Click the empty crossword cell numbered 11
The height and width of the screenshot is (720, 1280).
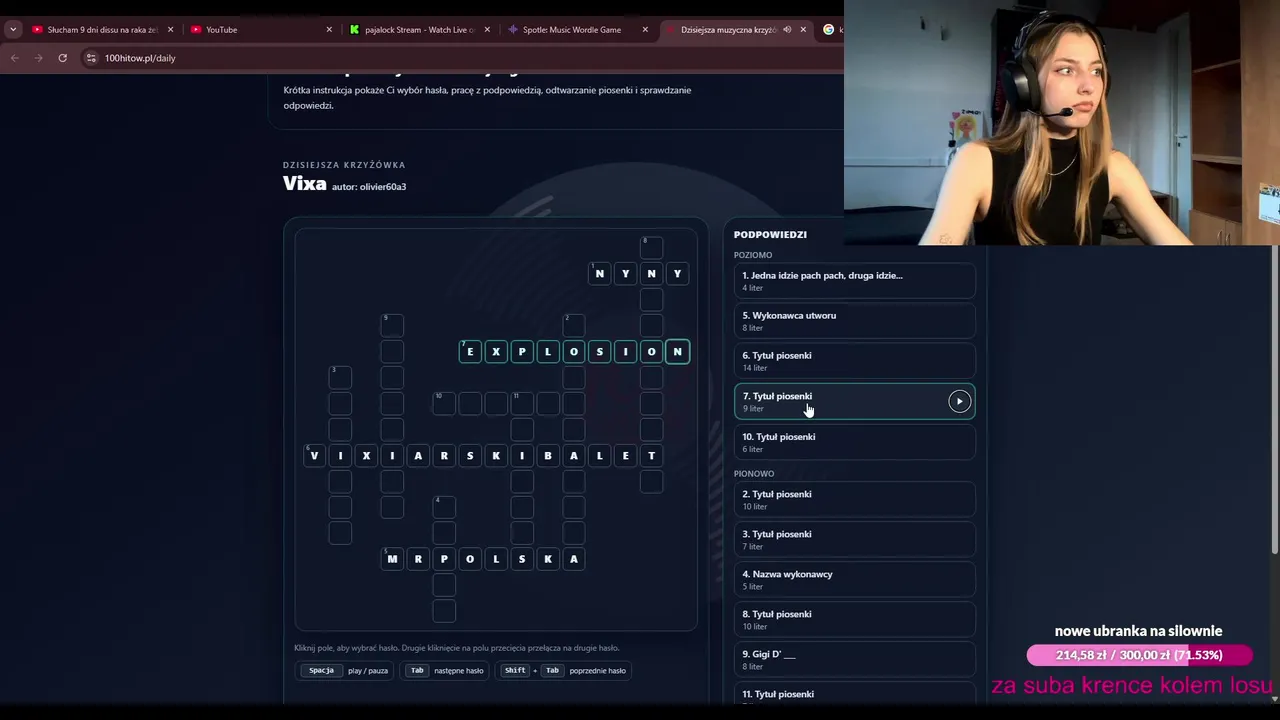tap(522, 403)
